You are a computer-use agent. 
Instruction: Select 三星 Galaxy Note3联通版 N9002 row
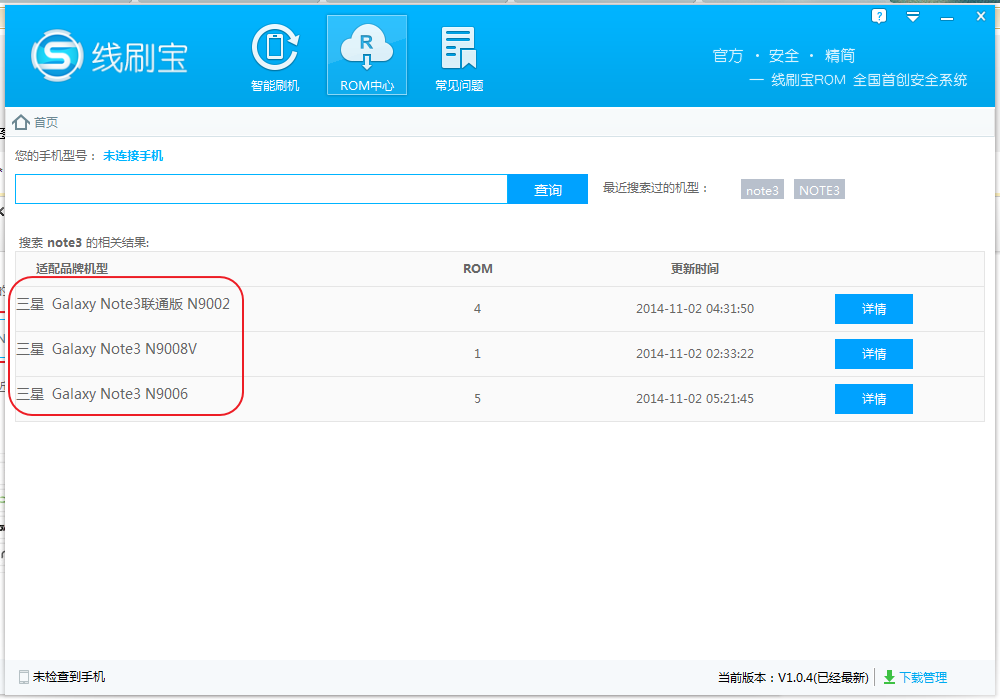[499, 309]
